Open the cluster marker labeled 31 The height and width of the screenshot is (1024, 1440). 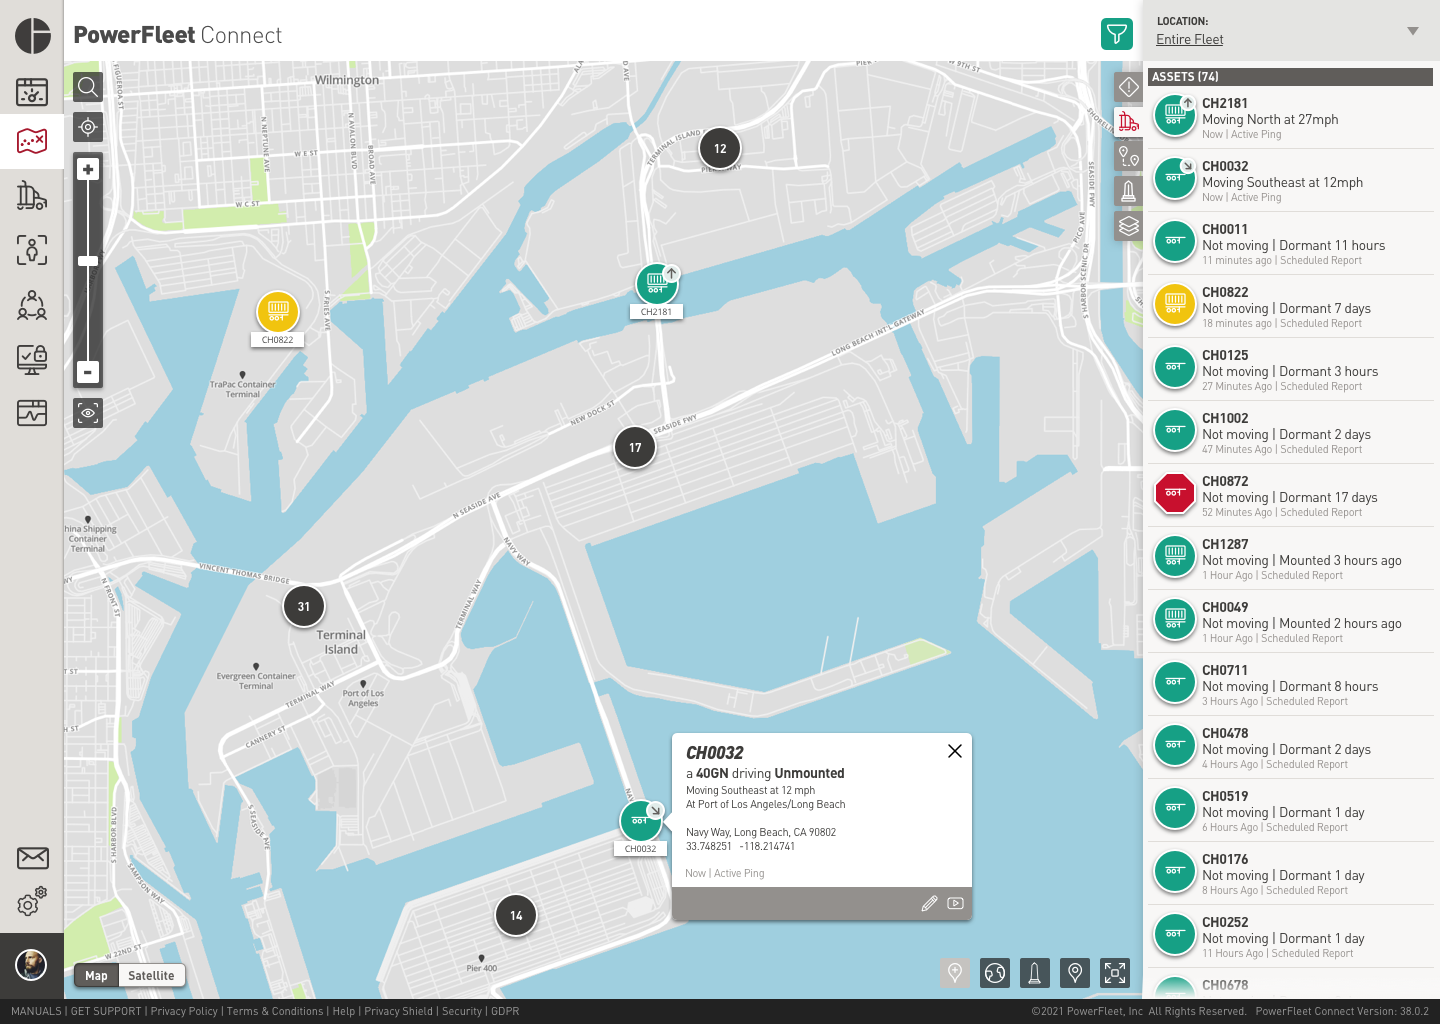[x=304, y=606]
